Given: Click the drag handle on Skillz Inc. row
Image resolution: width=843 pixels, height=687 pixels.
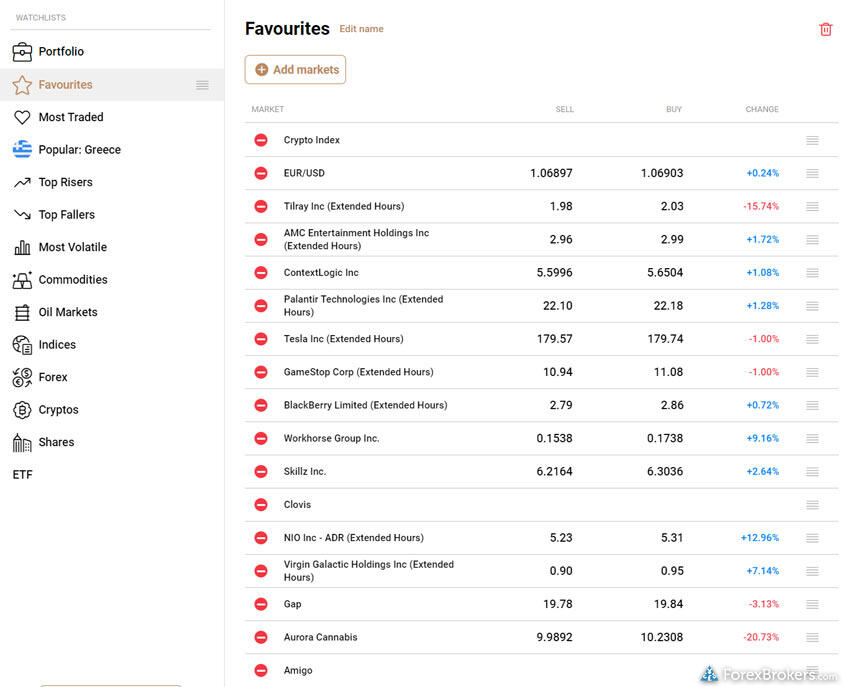Looking at the screenshot, I should click(812, 472).
